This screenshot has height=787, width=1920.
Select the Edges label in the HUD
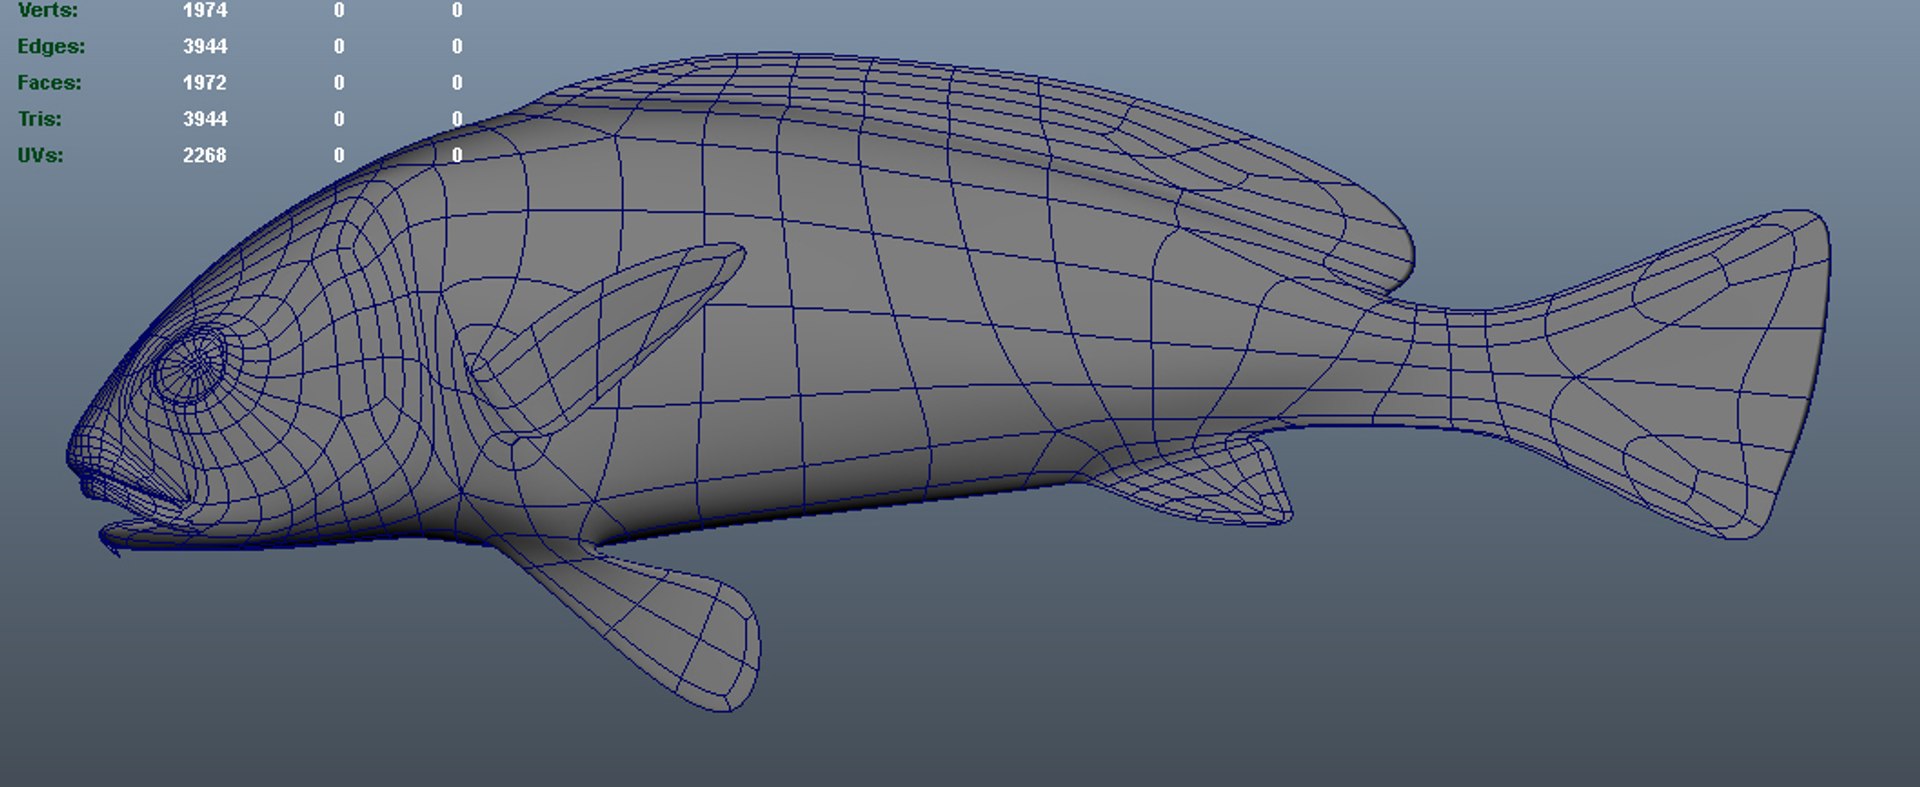(51, 46)
